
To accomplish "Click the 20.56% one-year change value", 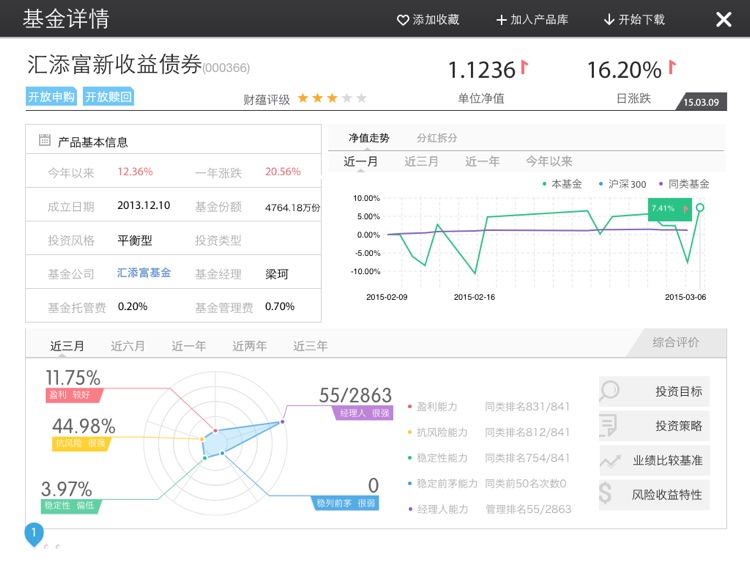I will tap(283, 172).
